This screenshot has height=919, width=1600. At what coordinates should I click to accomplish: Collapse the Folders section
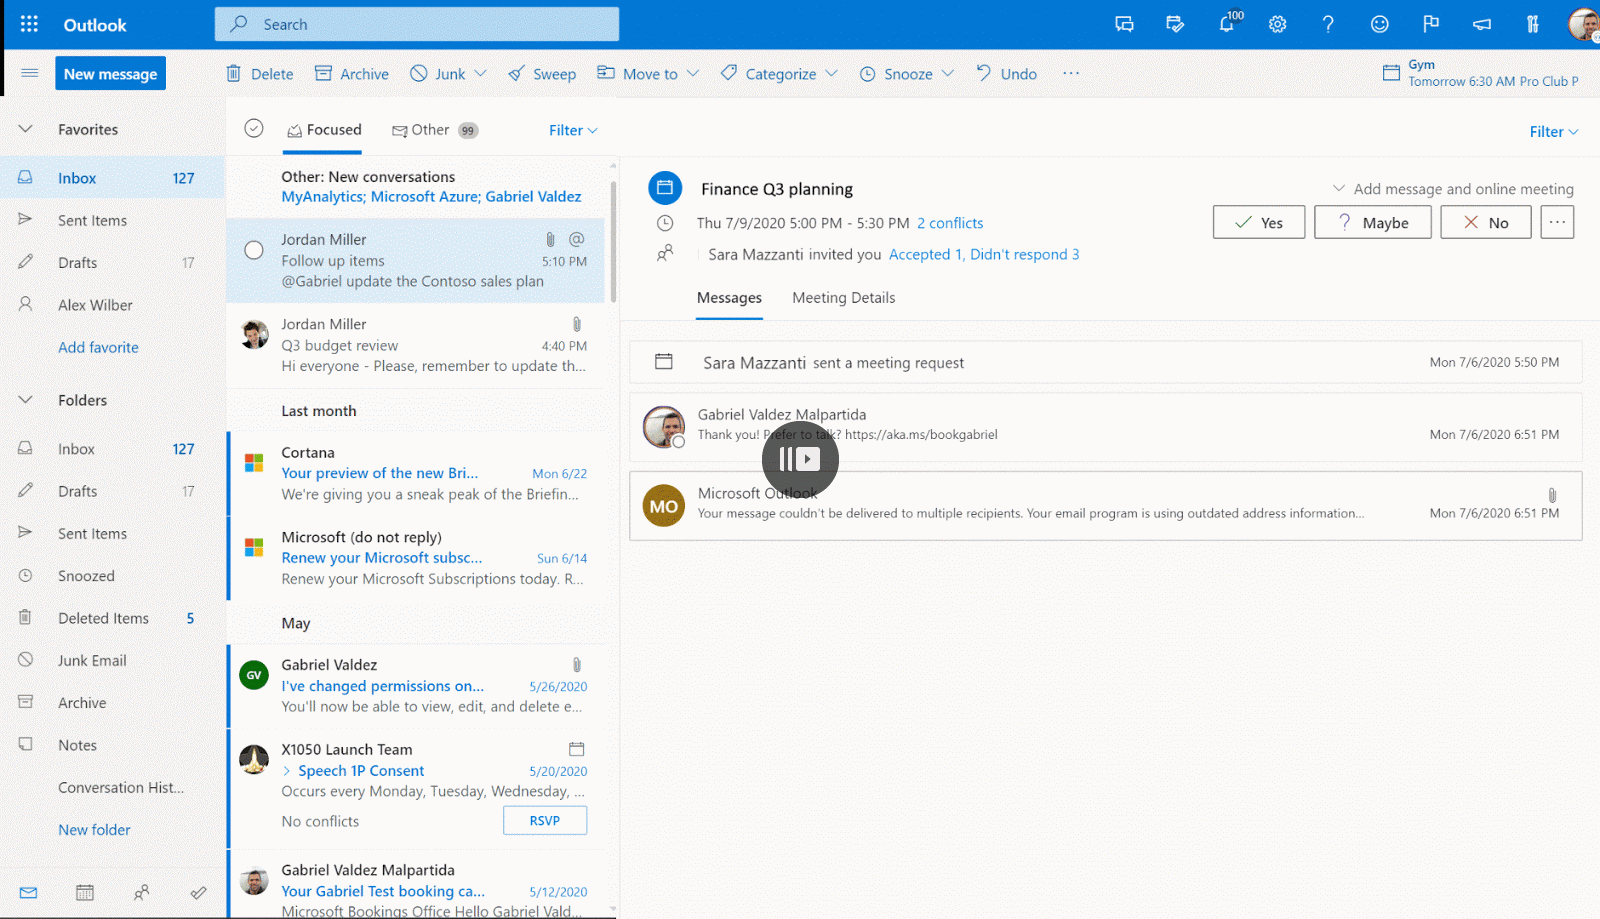click(26, 400)
